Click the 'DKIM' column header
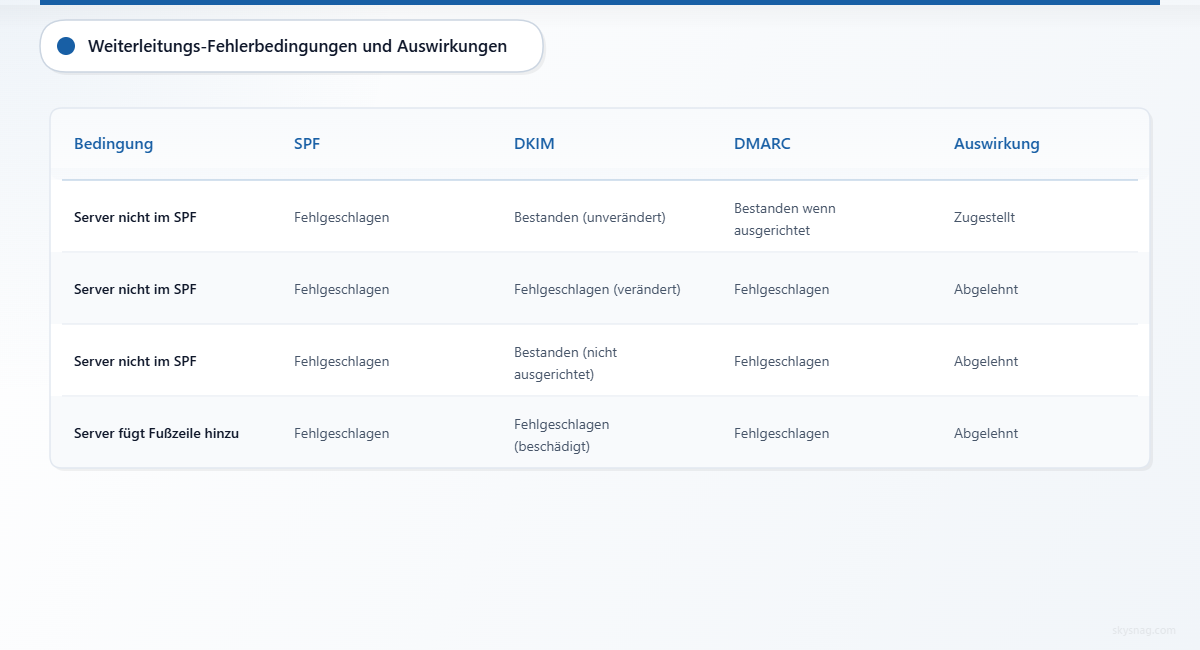Screen dimensions: 1200x650 534,144
